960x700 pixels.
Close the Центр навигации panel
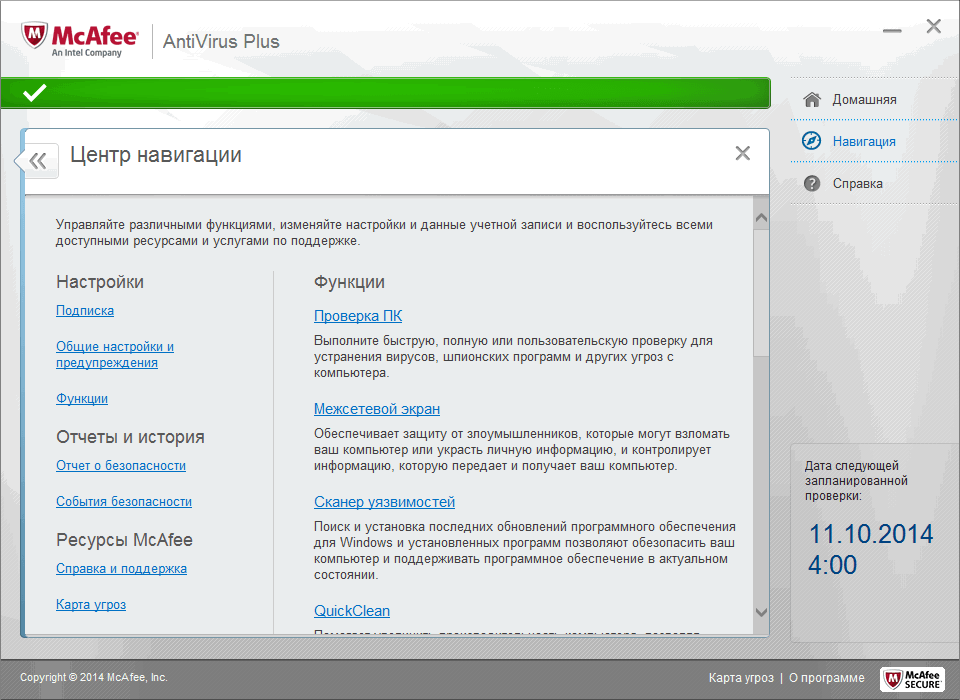point(742,153)
